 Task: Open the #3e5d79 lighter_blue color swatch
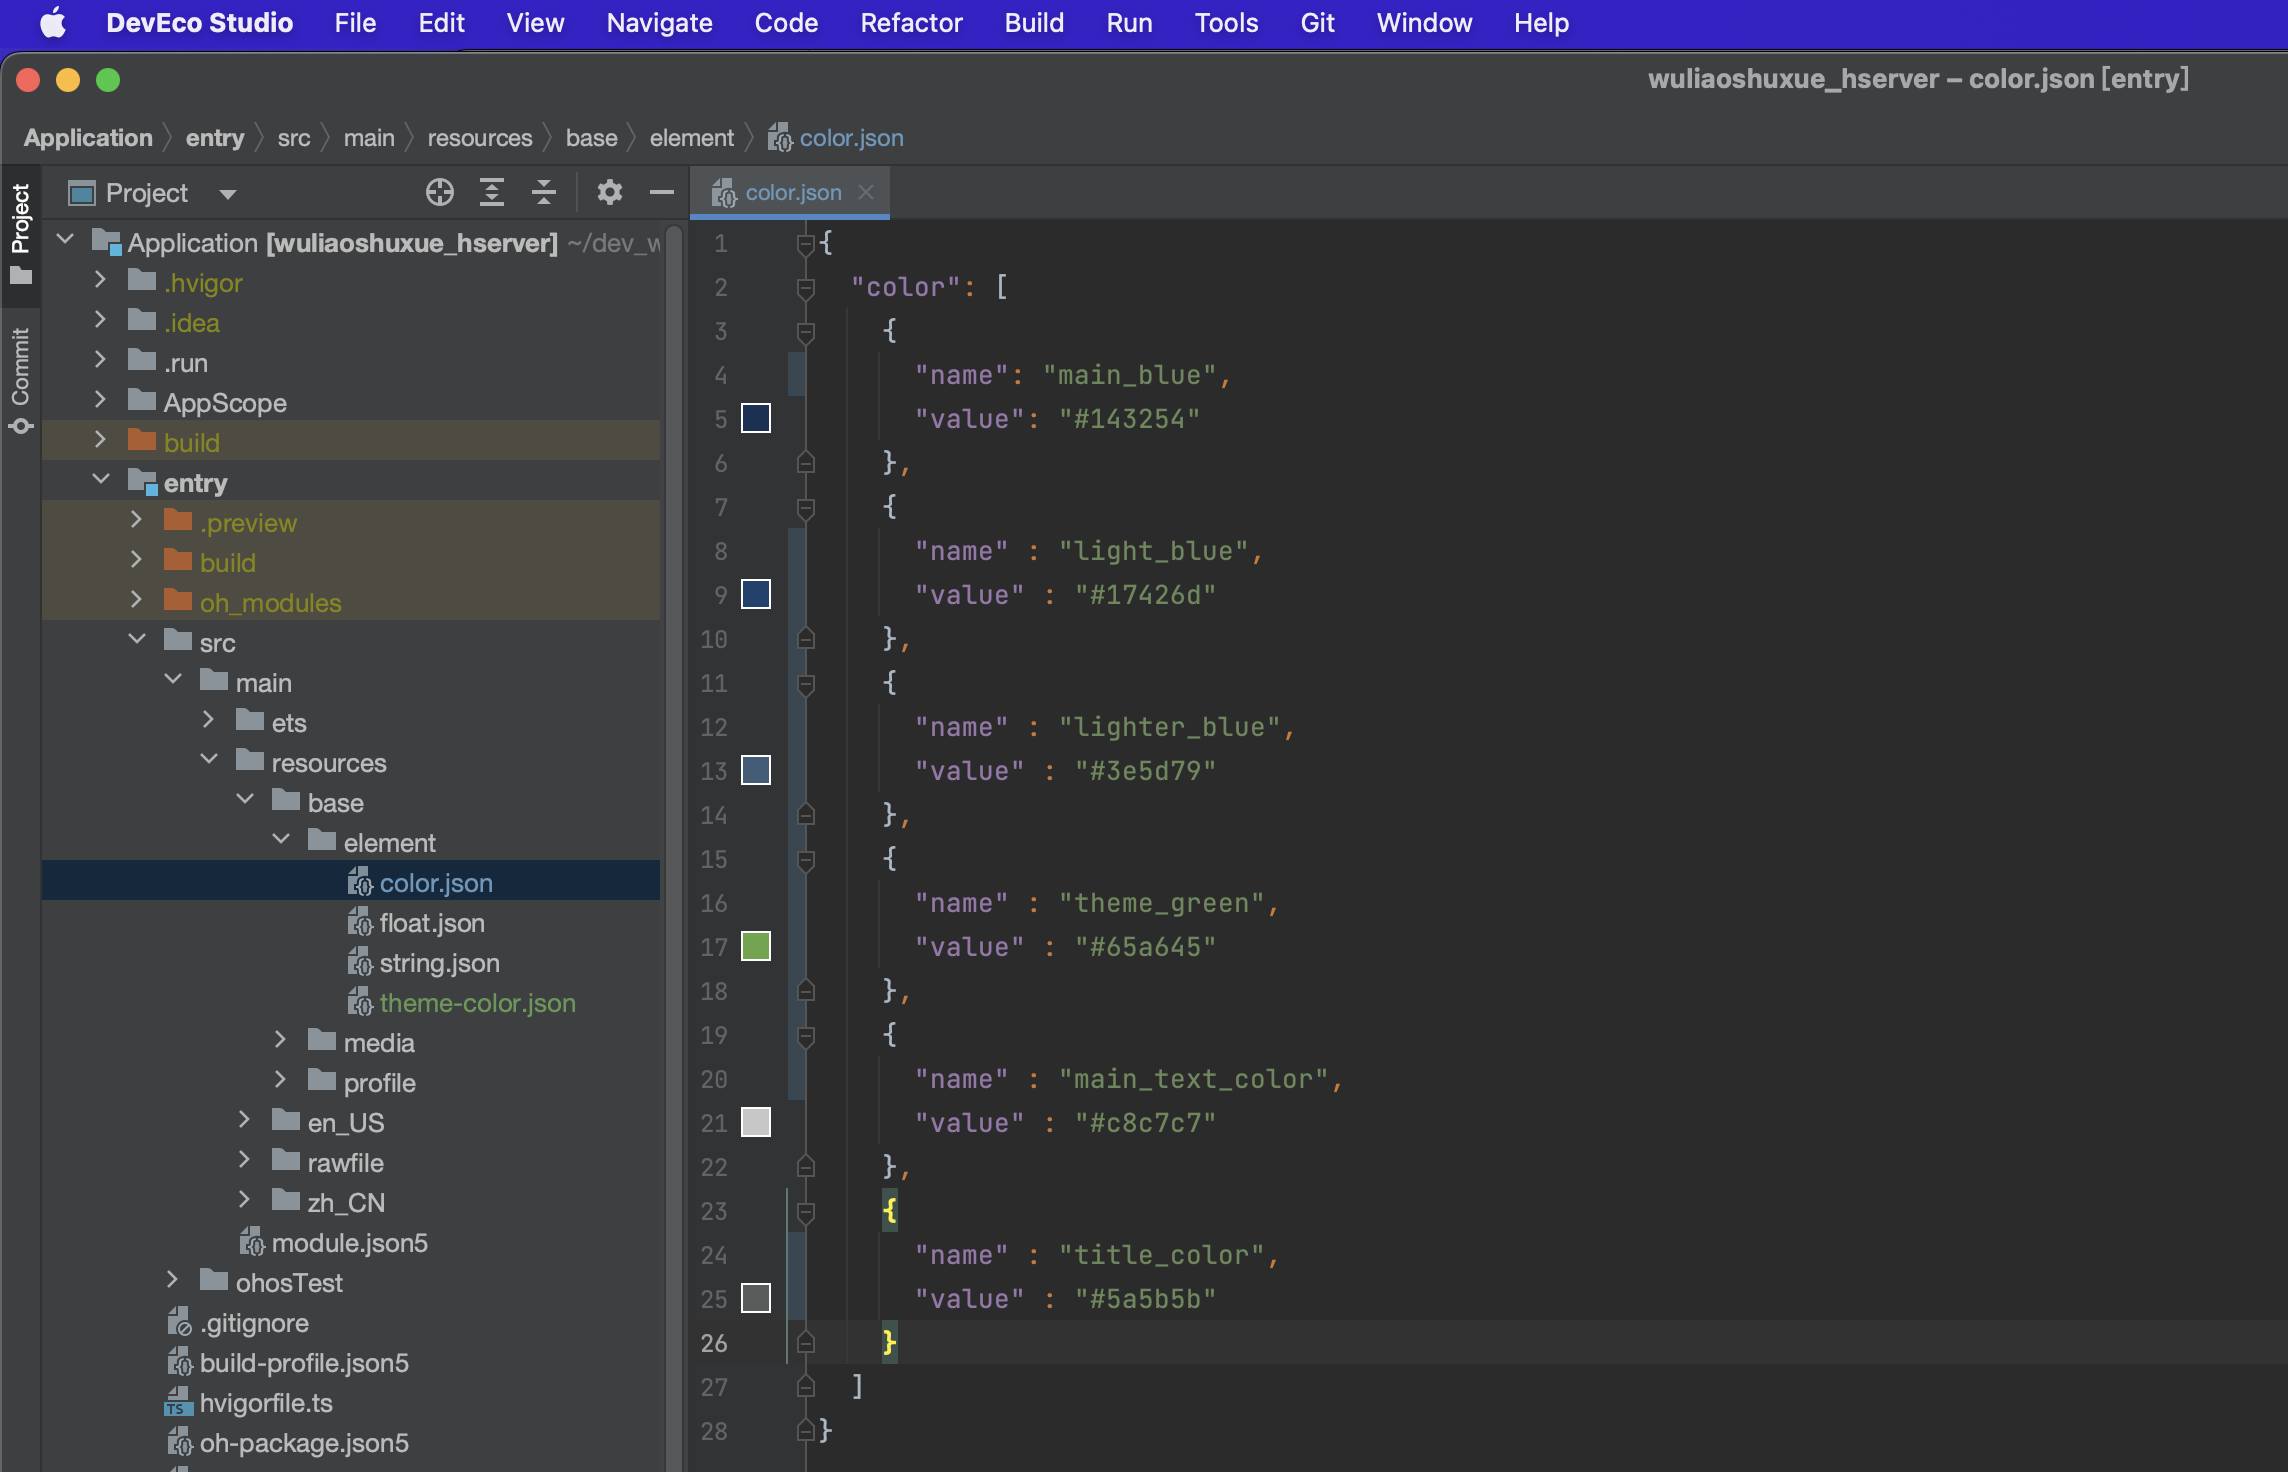click(756, 770)
